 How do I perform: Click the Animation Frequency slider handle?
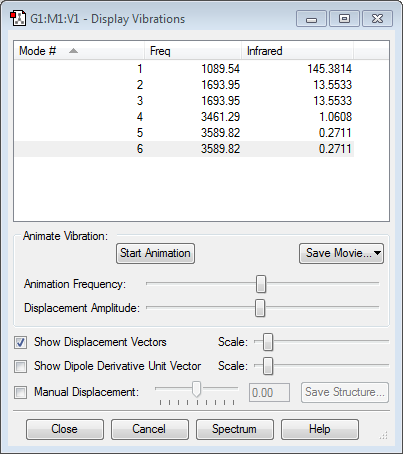[261, 284]
